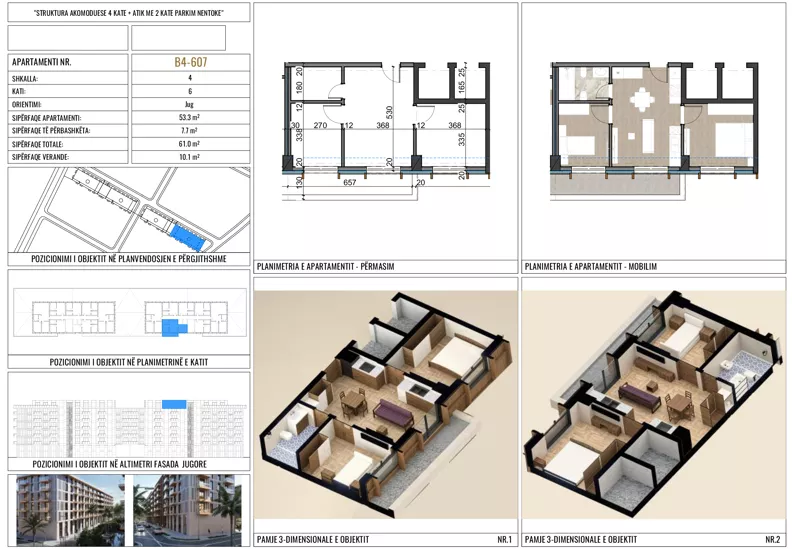Click dimension 335 on measured plan

coord(461,139)
